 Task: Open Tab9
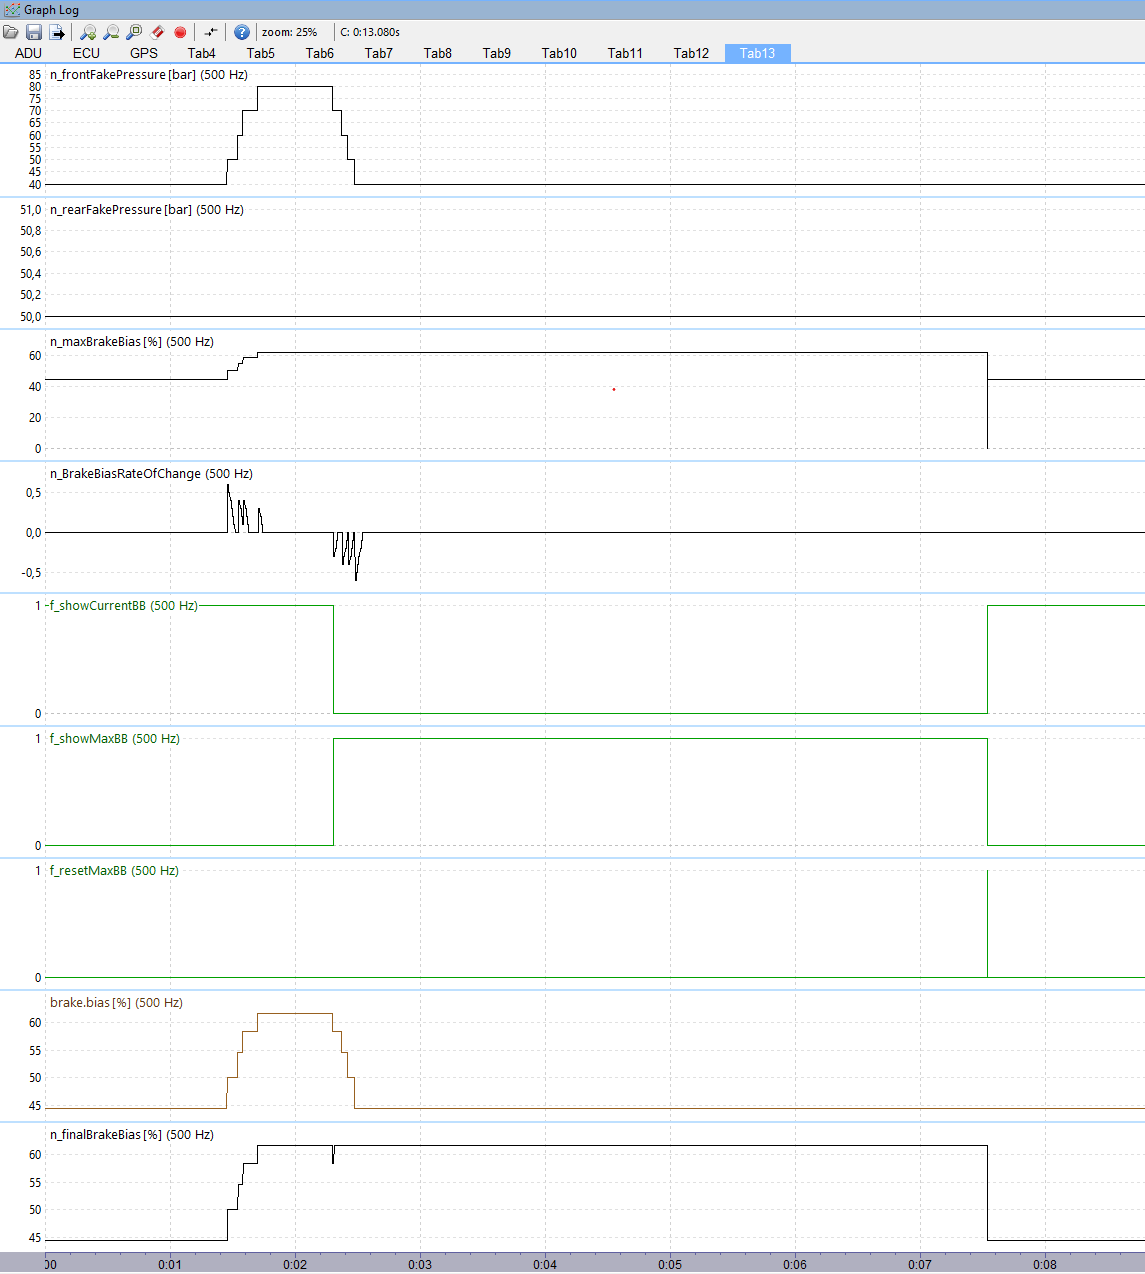(x=497, y=53)
